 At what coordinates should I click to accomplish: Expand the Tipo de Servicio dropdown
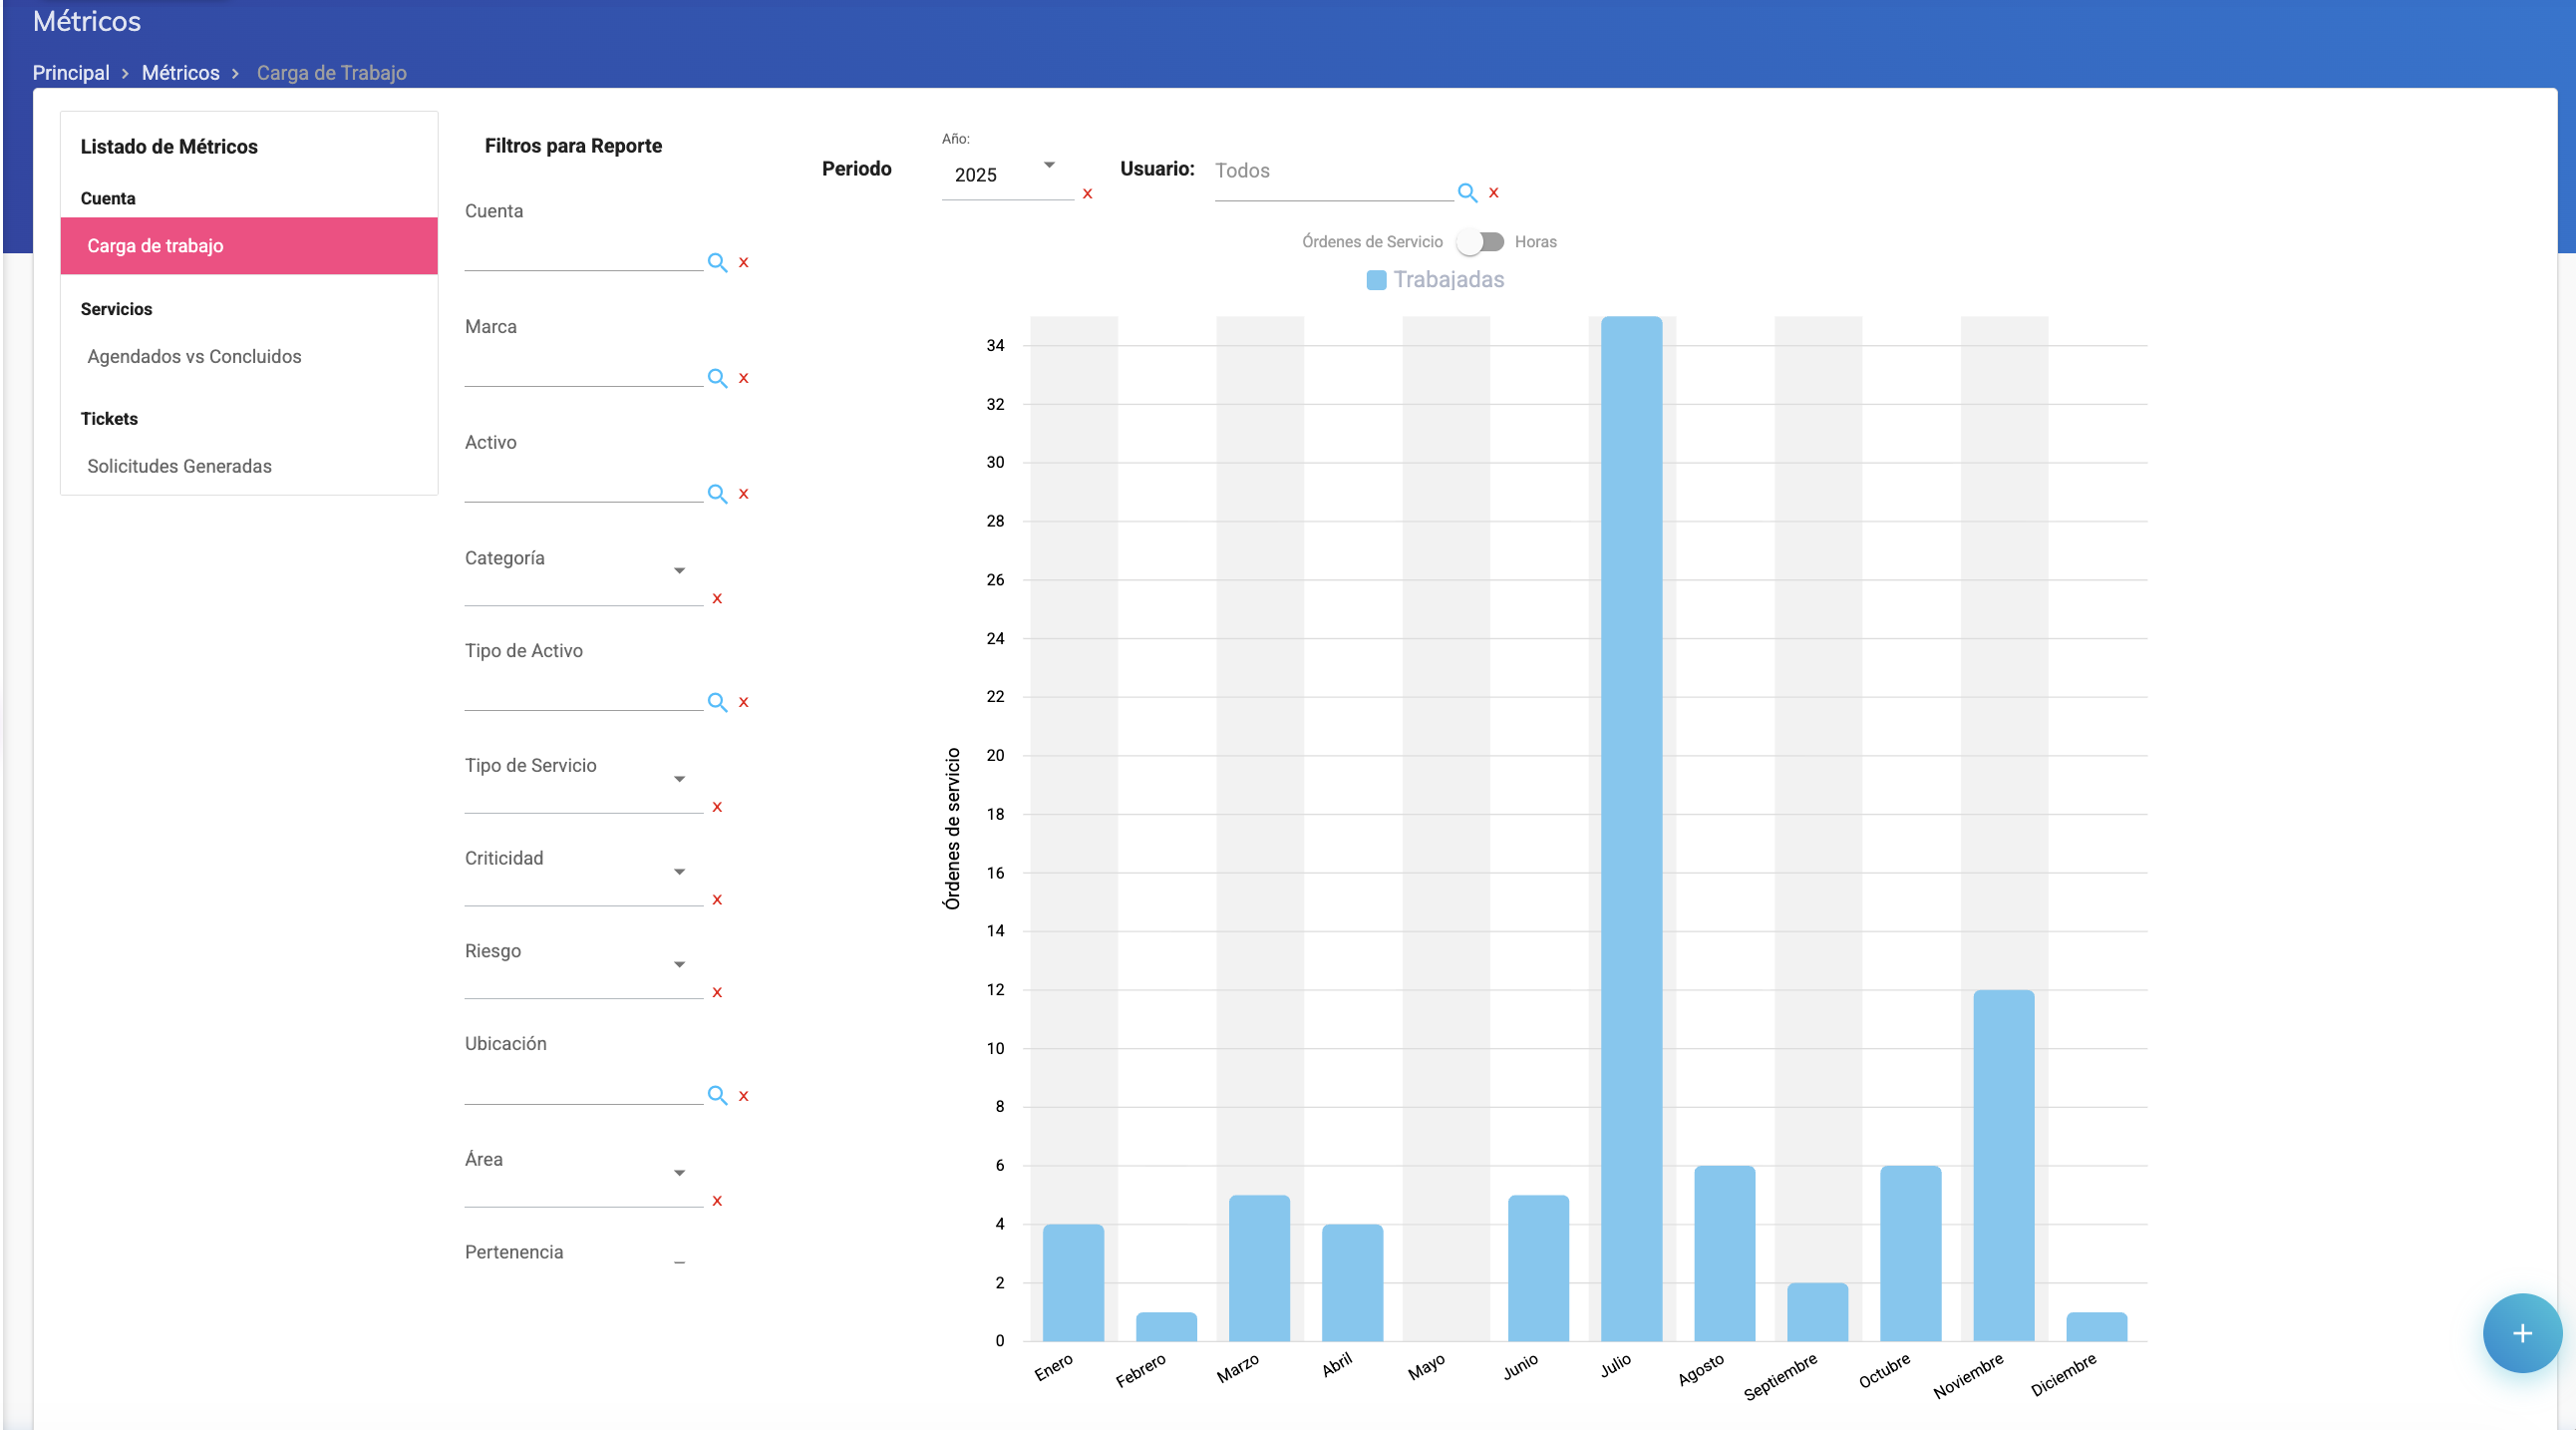coord(679,779)
